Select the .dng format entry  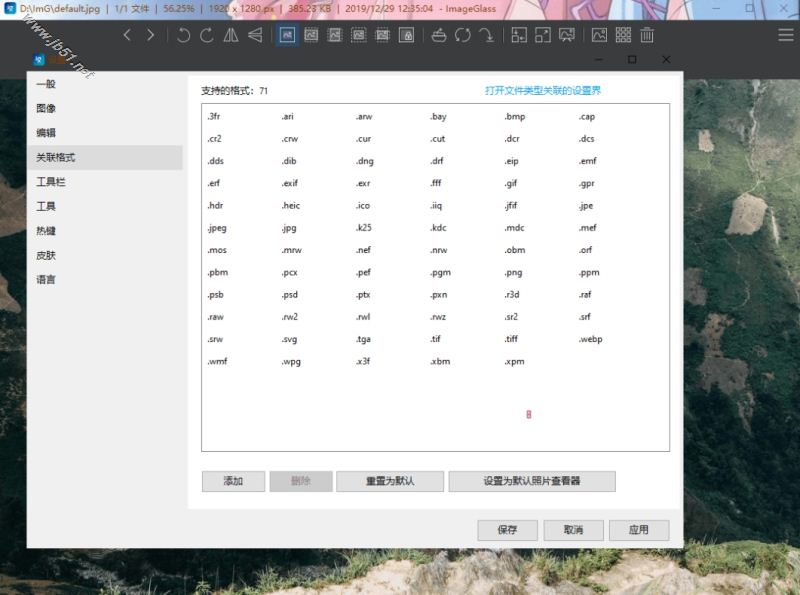364,161
